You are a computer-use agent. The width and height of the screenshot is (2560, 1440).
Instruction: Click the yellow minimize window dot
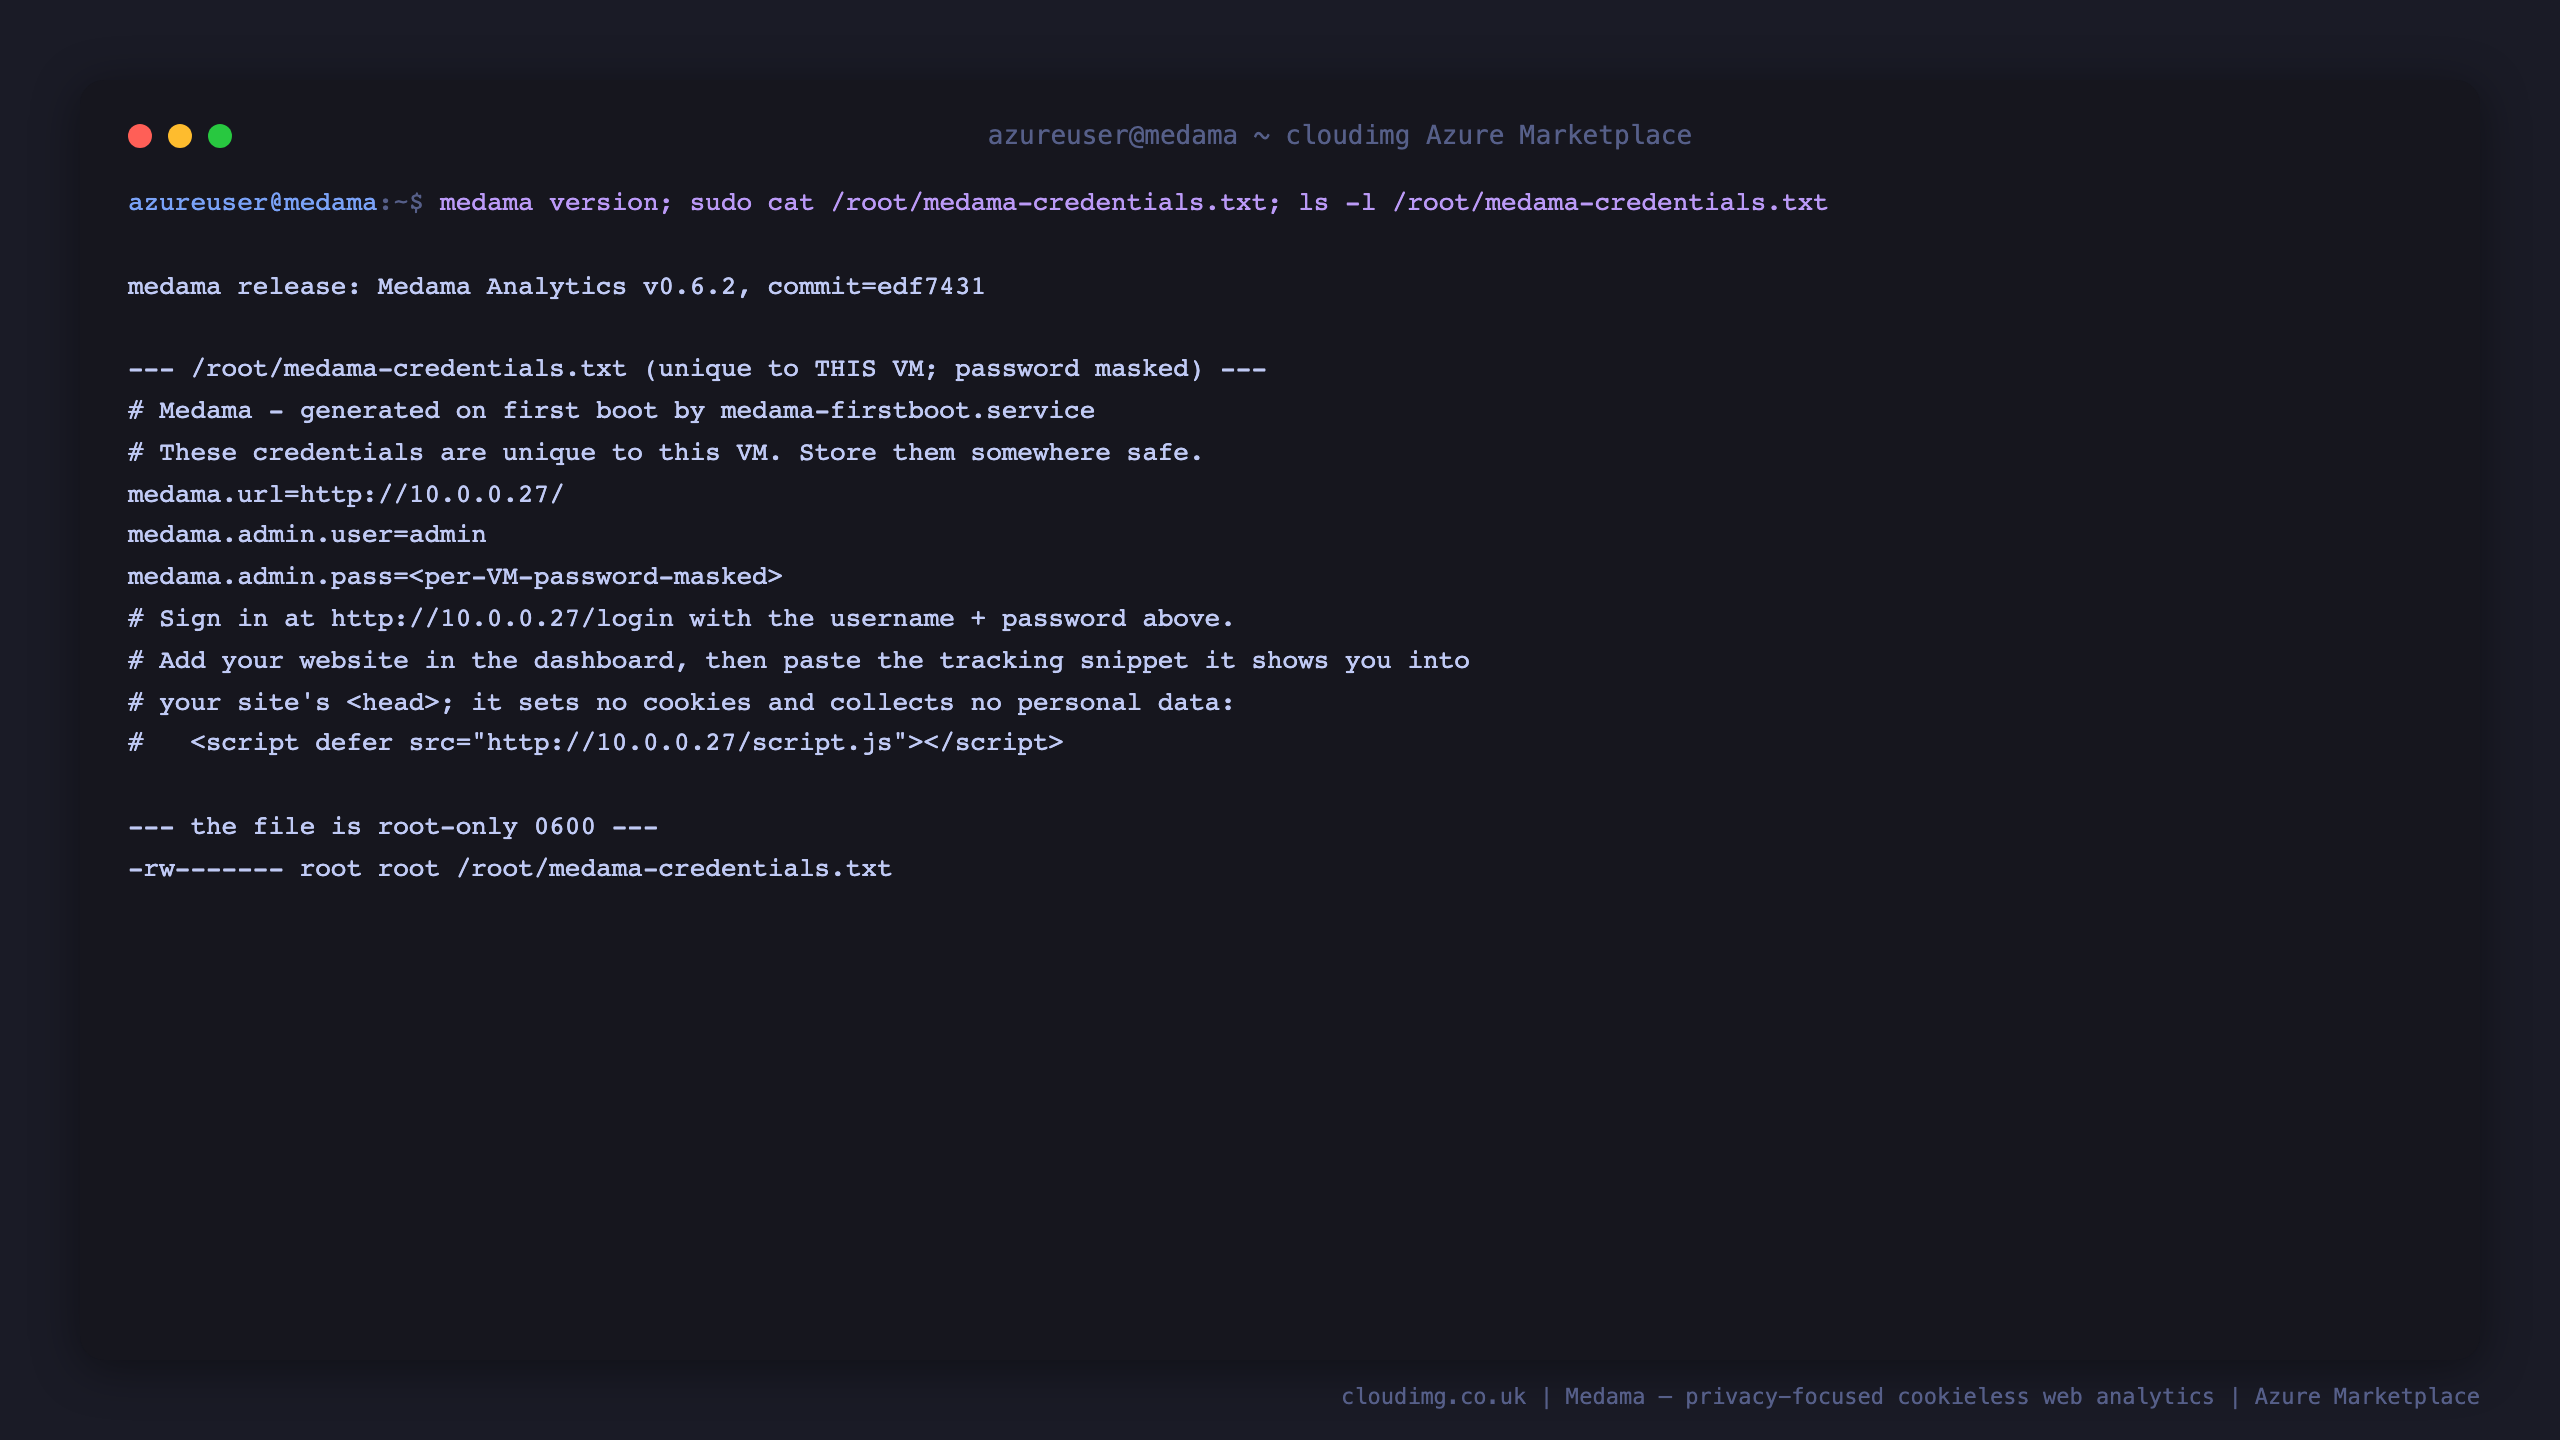(180, 136)
